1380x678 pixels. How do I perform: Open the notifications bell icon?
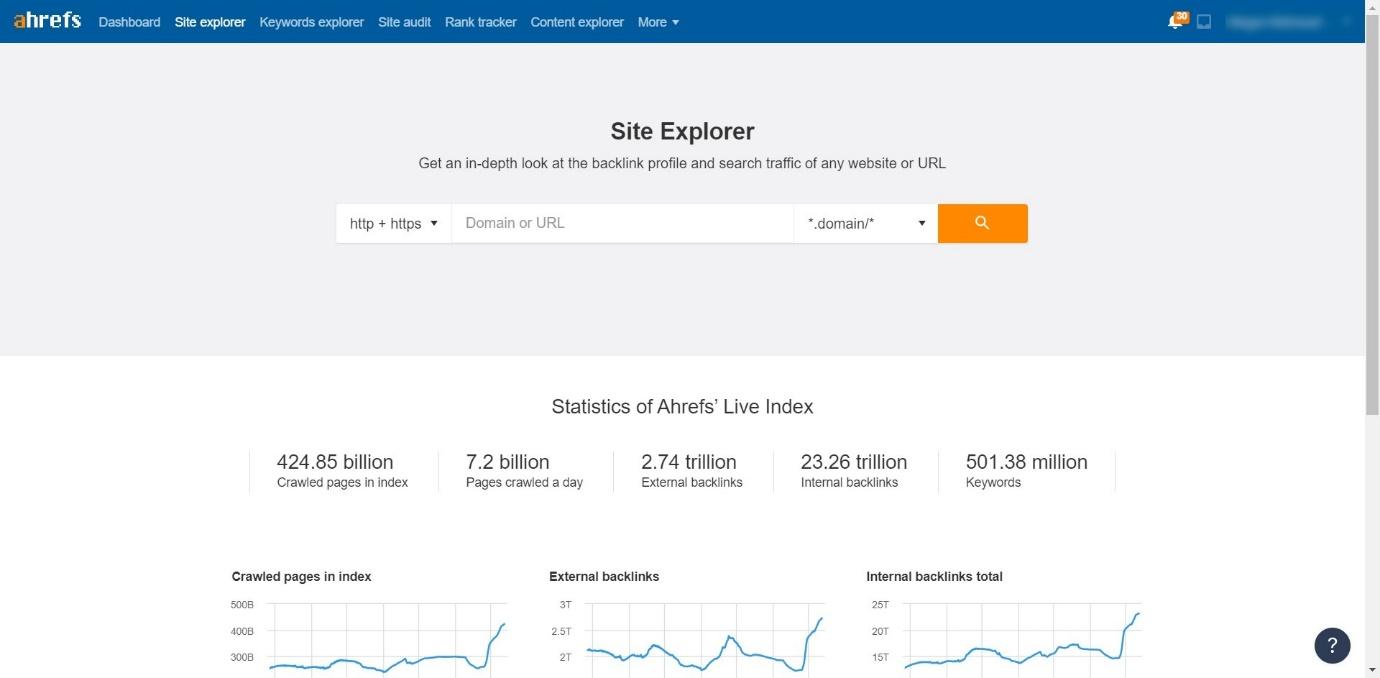1176,21
